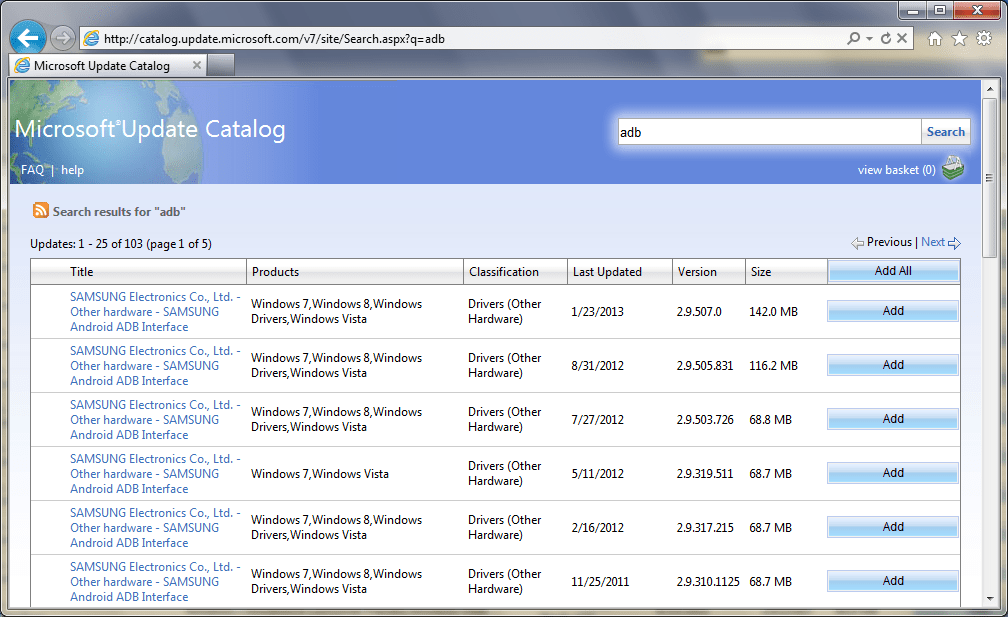Add the version 2.9.319.511 driver
1008x617 pixels.
(893, 473)
